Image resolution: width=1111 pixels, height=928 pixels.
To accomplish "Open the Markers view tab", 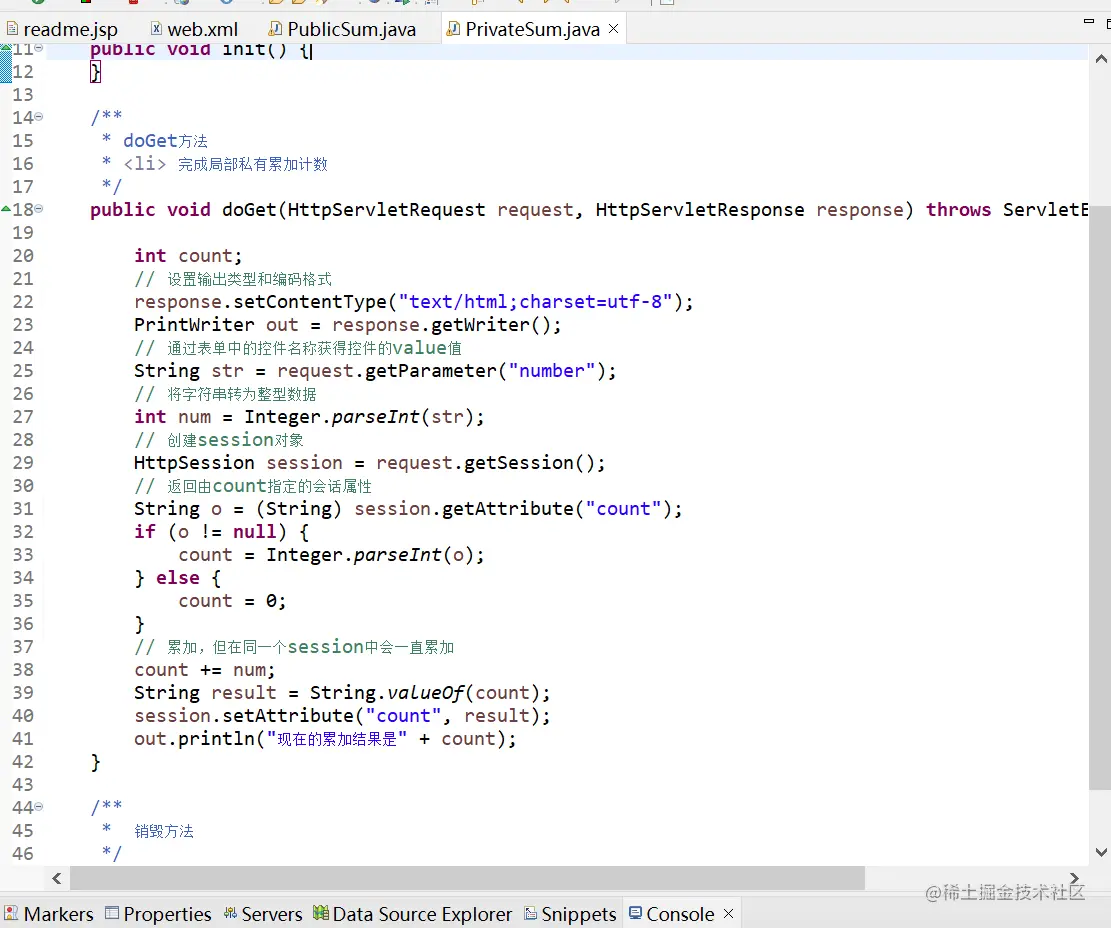I will (49, 915).
